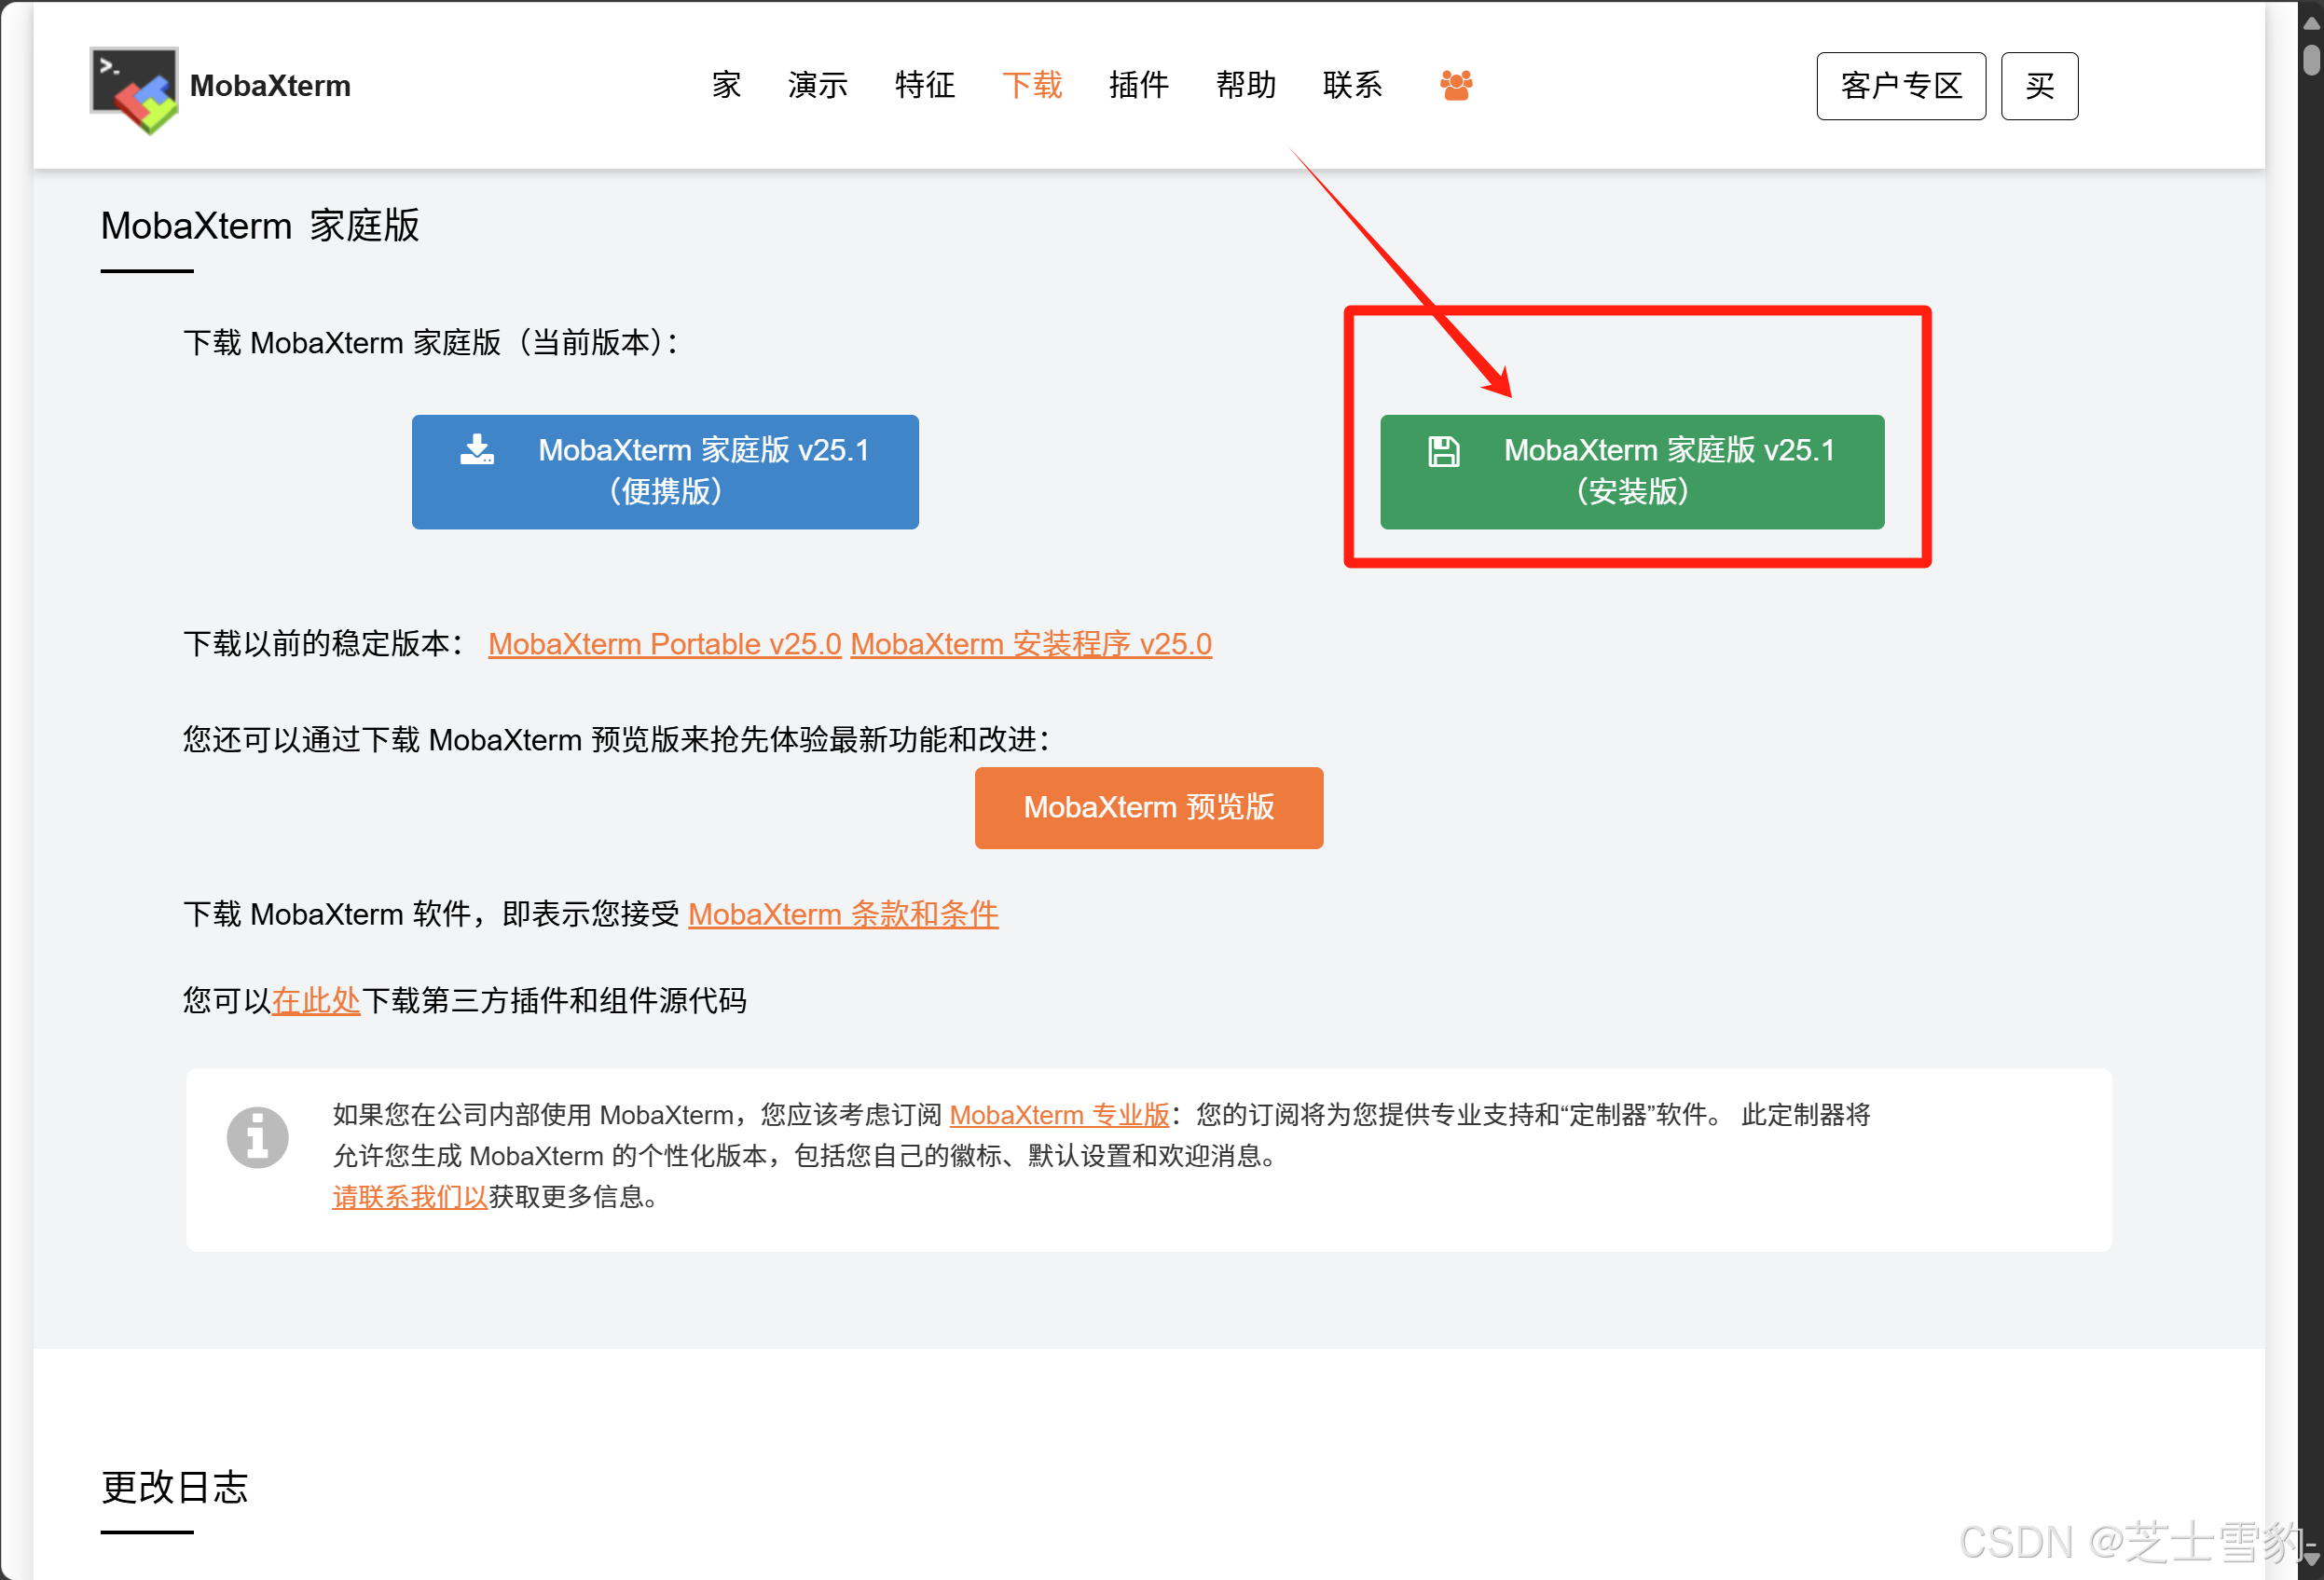Open the 特征 features menu
The width and height of the screenshot is (2324, 1580).
924,85
